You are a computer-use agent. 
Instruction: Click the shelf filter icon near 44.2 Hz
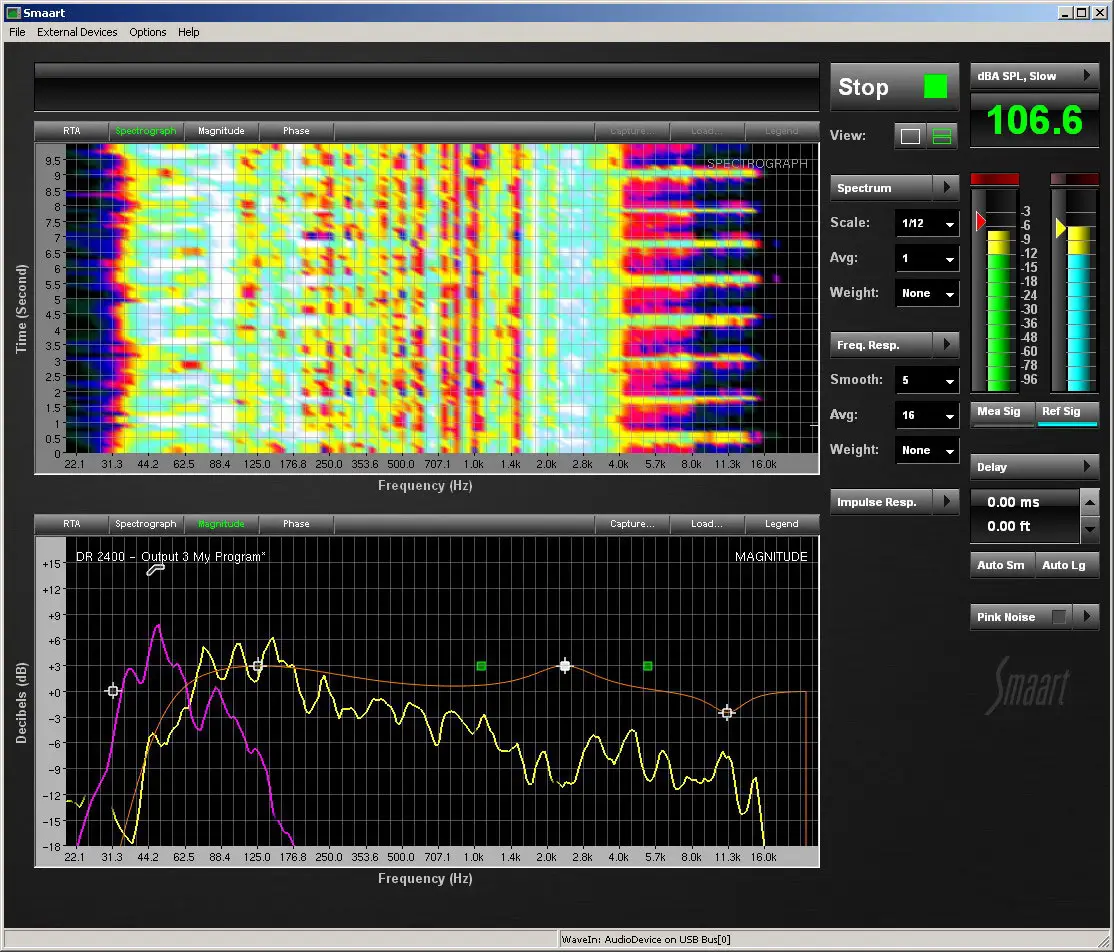pyautogui.click(x=156, y=569)
